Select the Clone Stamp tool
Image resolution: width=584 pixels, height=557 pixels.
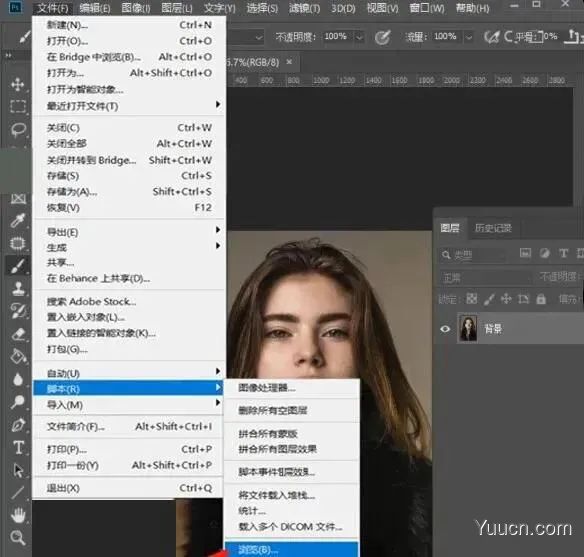click(18, 288)
